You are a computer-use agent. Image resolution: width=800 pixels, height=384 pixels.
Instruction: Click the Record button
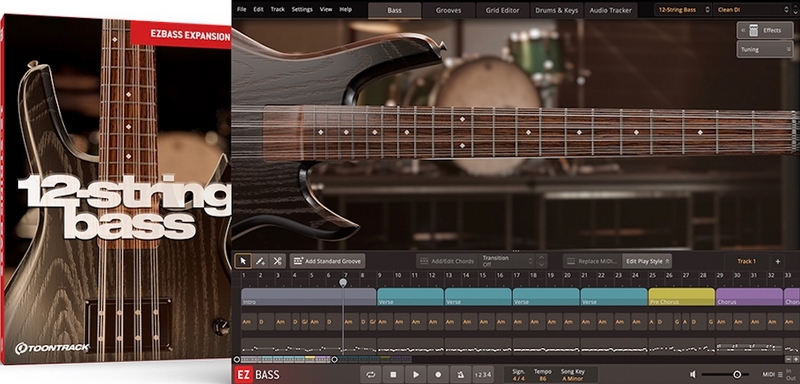click(438, 375)
